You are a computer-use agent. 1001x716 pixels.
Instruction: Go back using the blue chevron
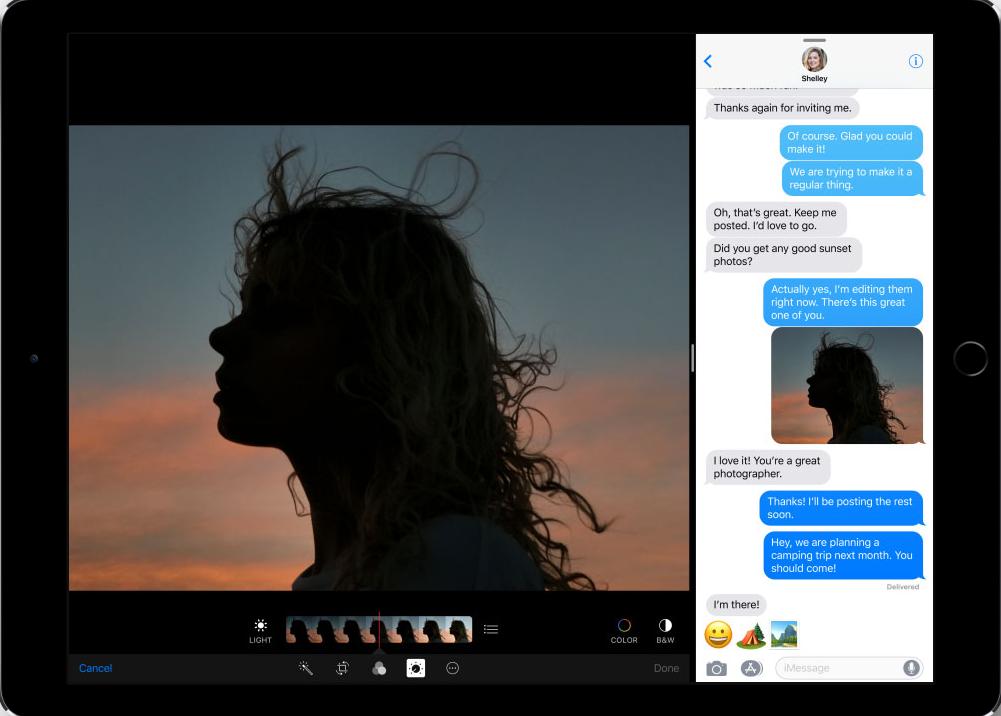pos(708,61)
